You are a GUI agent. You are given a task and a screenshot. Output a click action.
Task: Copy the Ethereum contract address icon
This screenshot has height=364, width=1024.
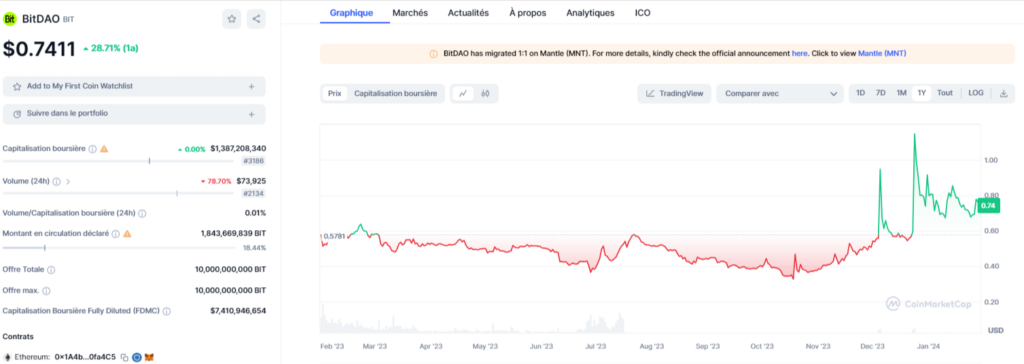pos(124,357)
